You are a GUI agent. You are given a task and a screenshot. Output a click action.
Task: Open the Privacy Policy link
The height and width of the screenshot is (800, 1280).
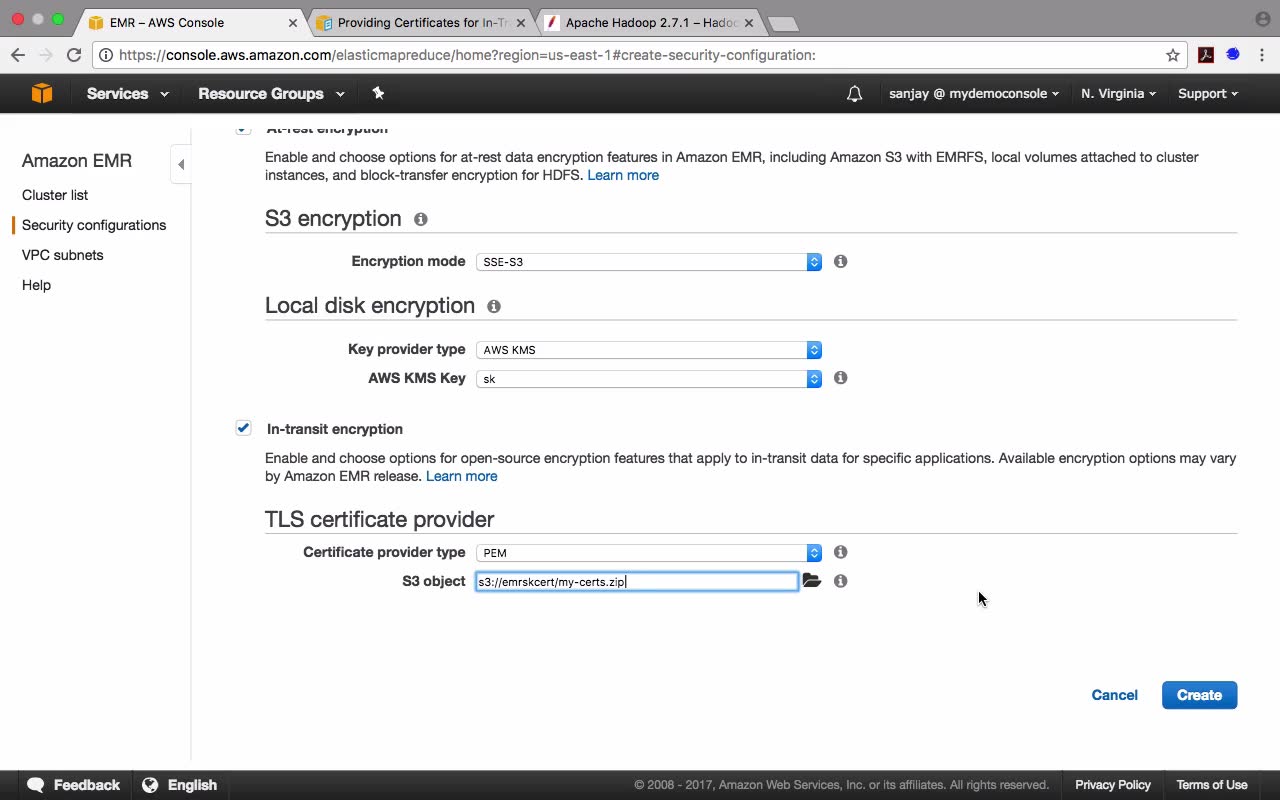click(1113, 785)
